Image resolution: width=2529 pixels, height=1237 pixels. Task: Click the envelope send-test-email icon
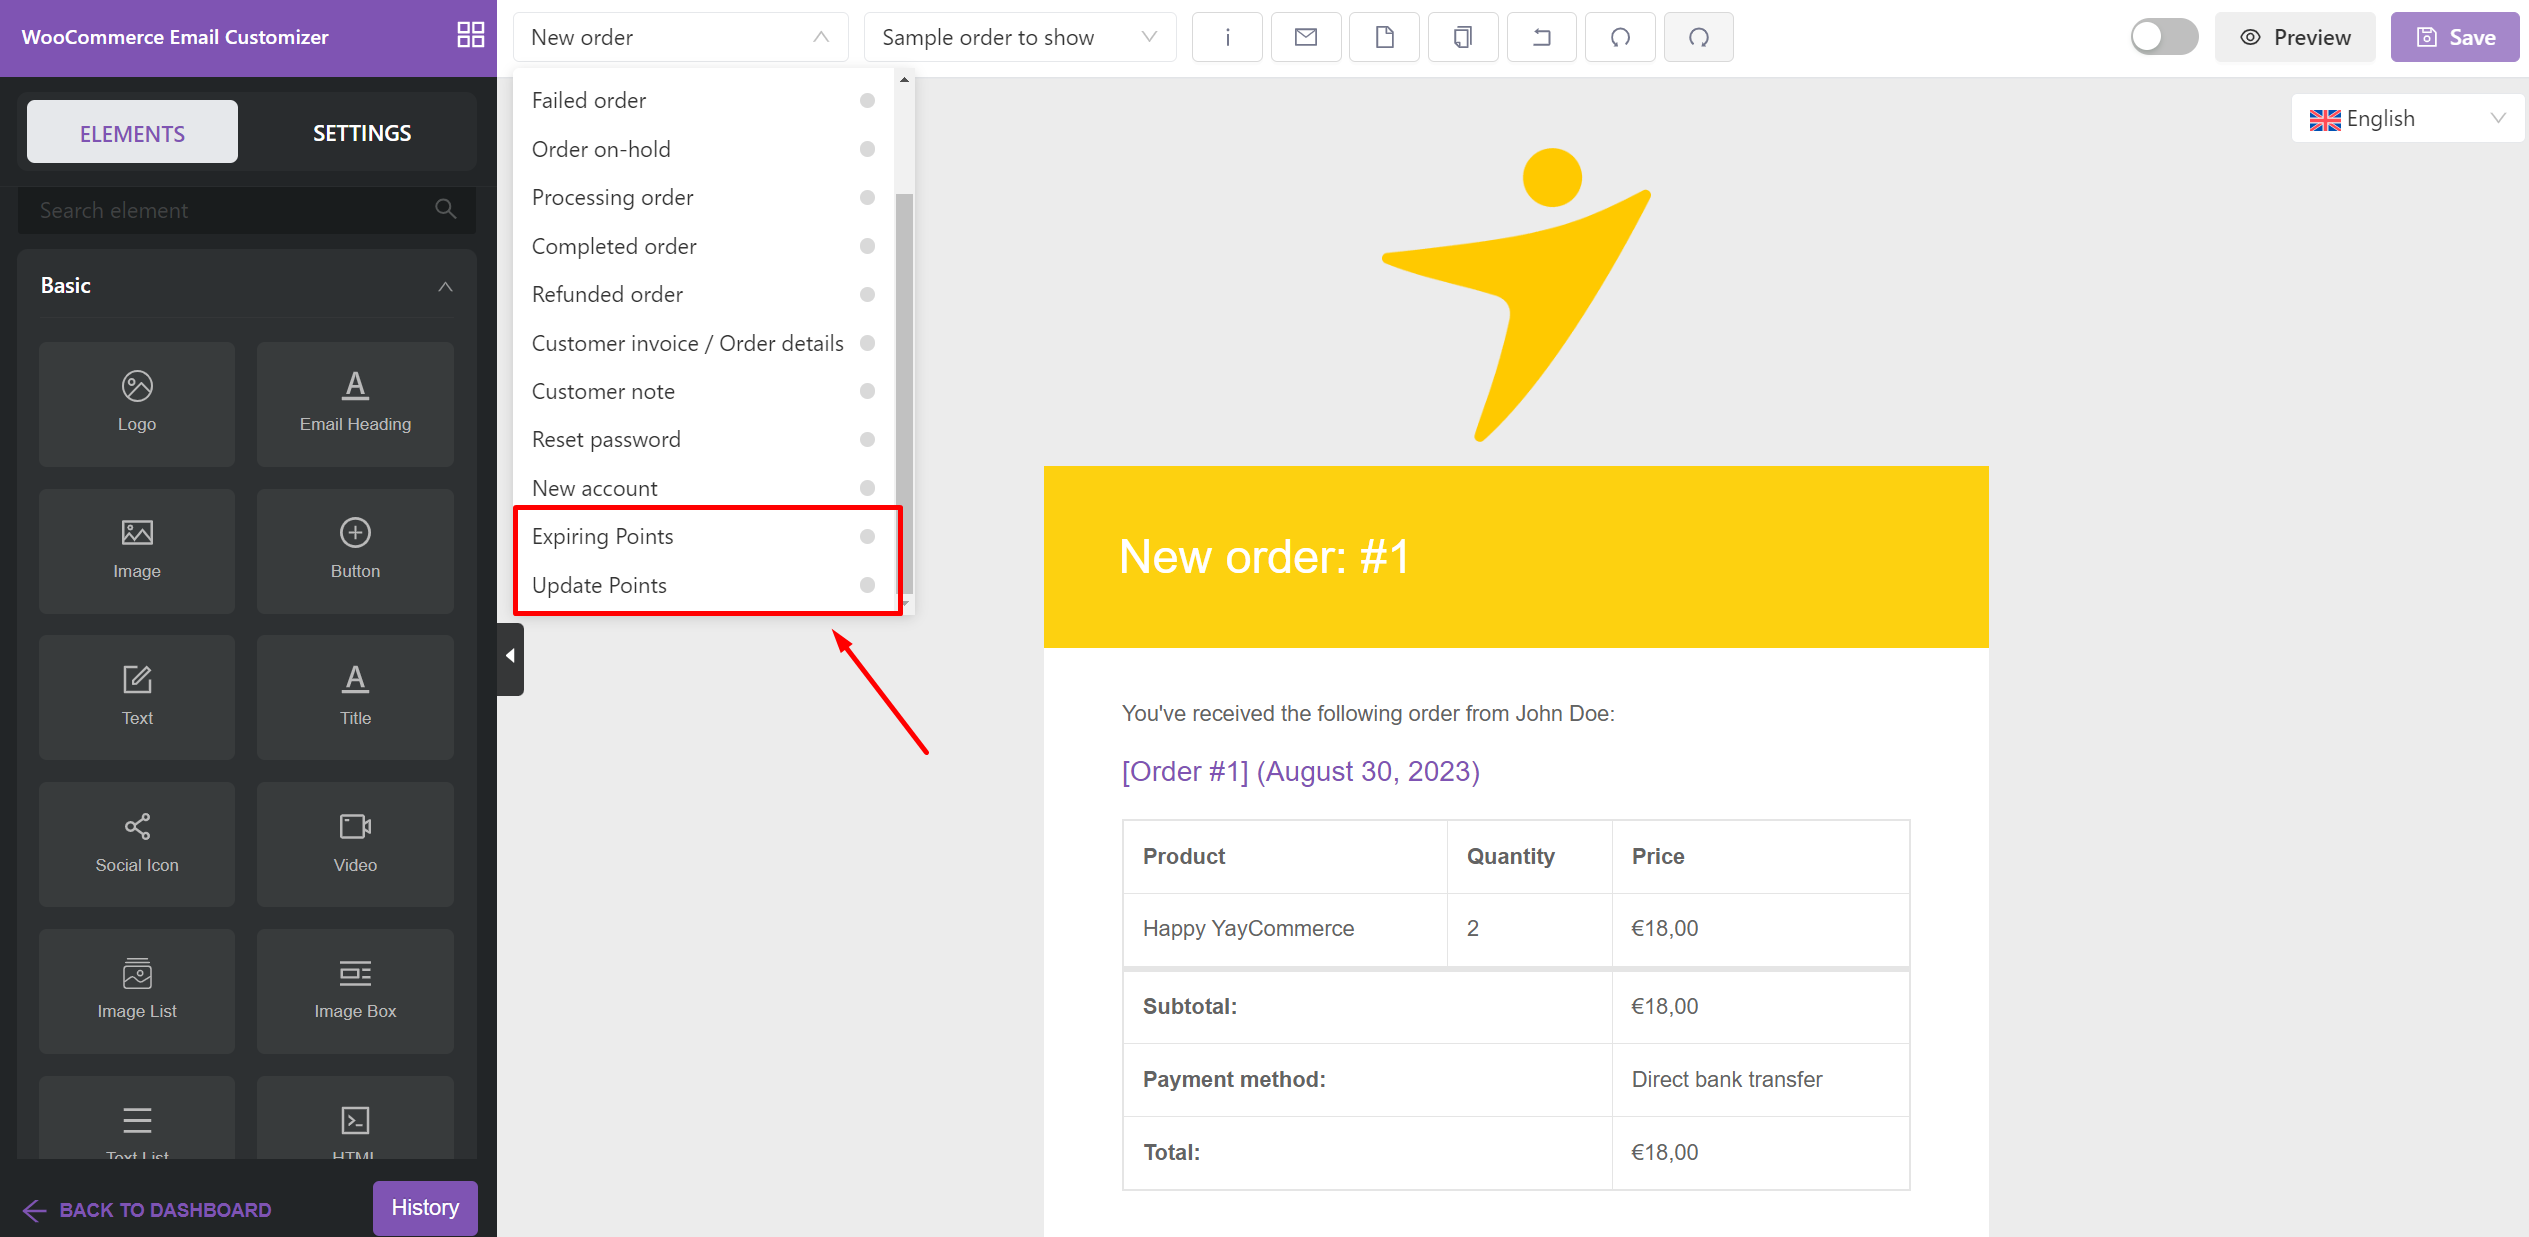click(1305, 38)
